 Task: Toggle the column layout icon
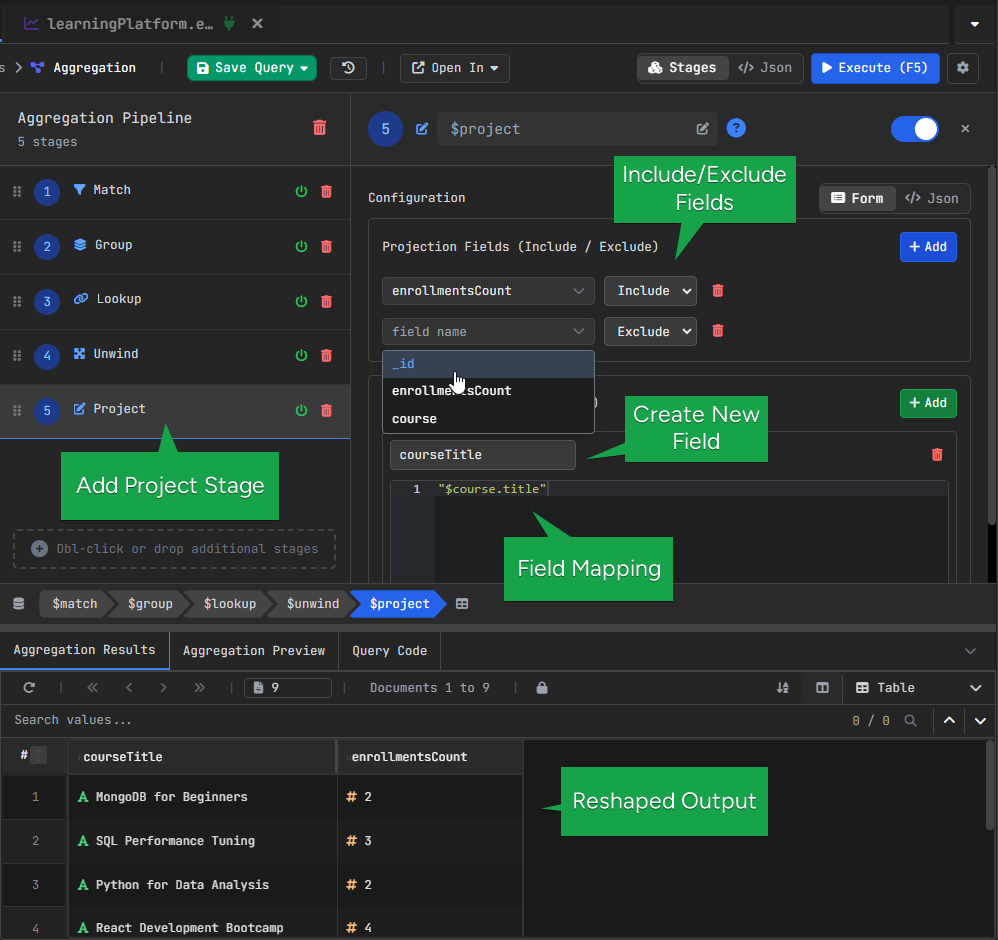822,687
